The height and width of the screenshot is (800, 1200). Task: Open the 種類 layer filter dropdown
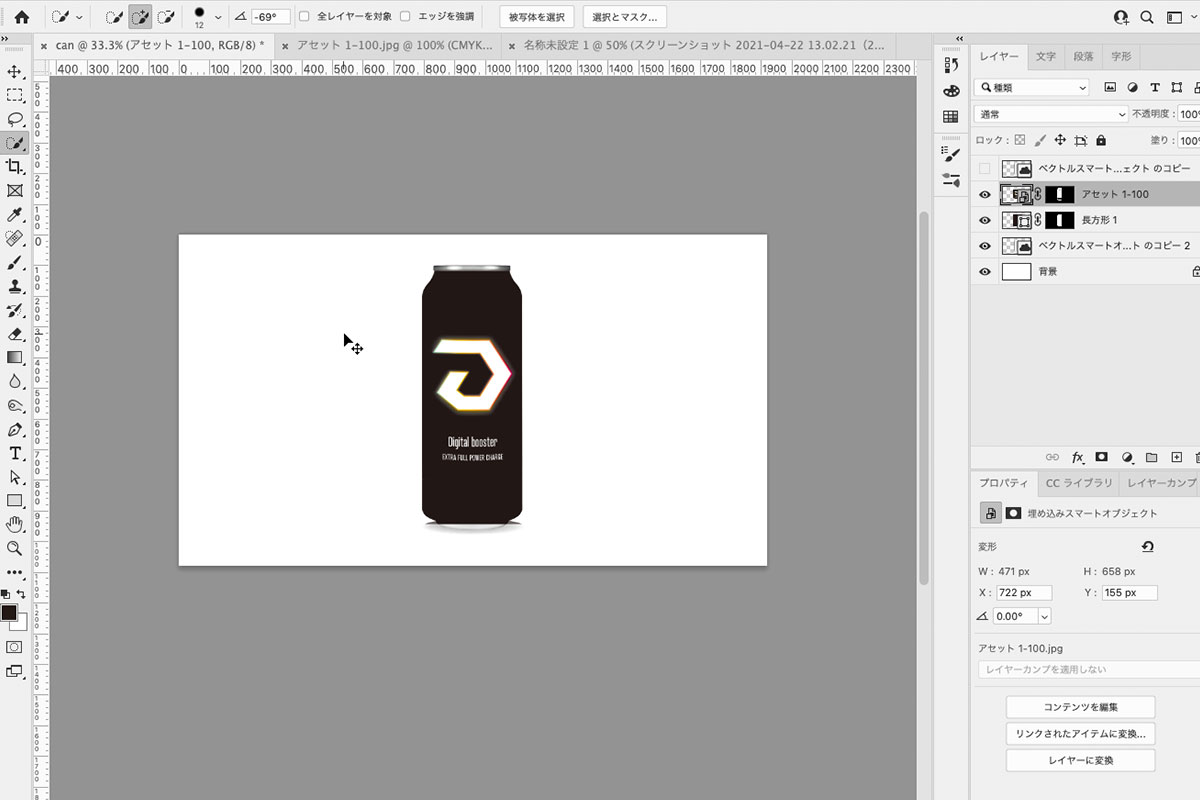point(1032,88)
